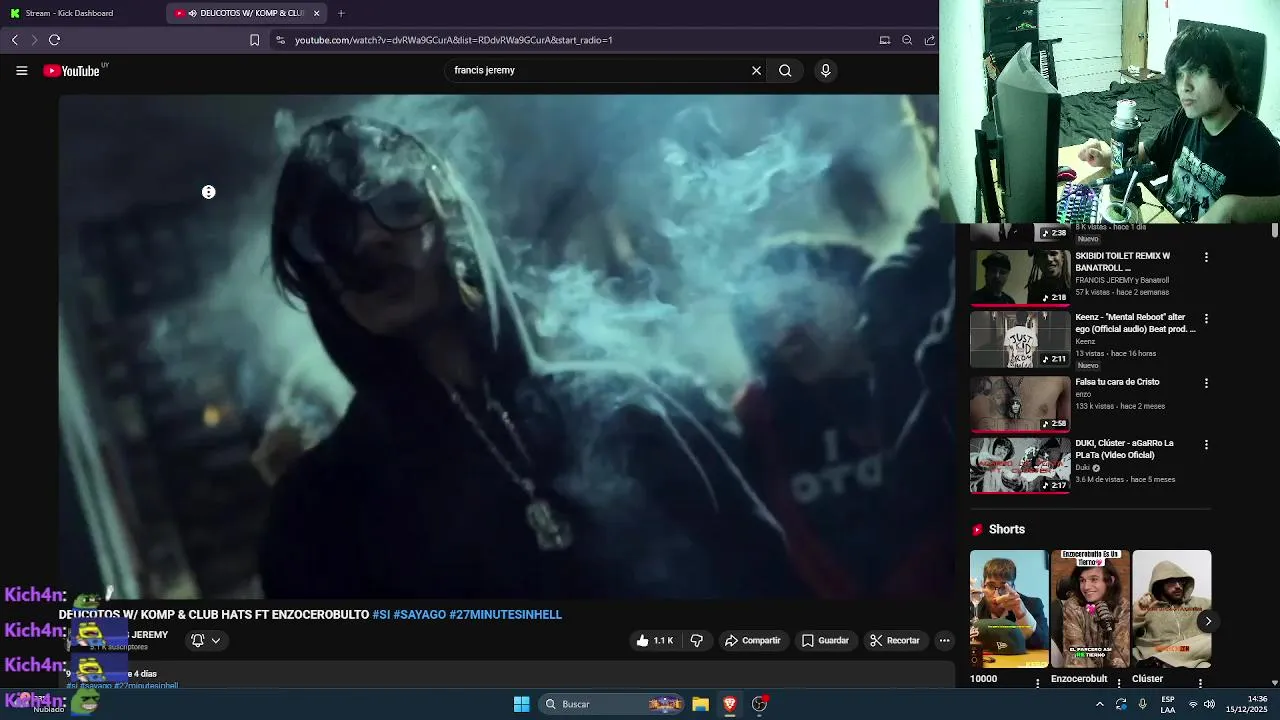Screen dimensions: 1280x720
Task: Open options for Clúster Short
Action: [x=1200, y=683]
